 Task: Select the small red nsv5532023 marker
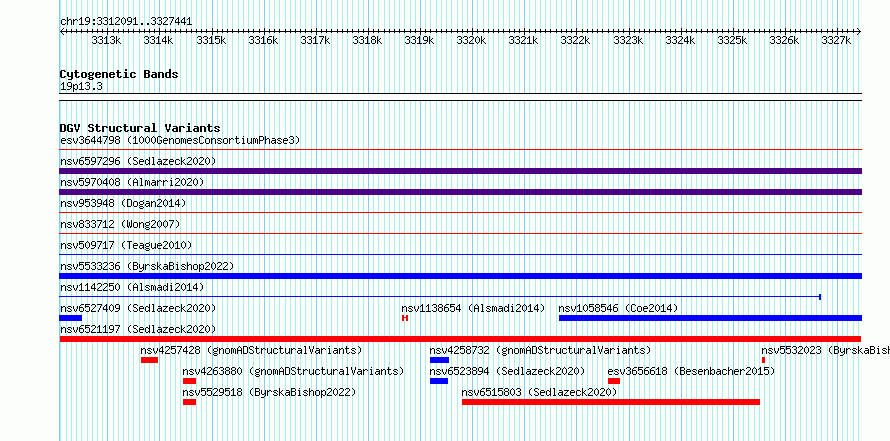pos(763,360)
